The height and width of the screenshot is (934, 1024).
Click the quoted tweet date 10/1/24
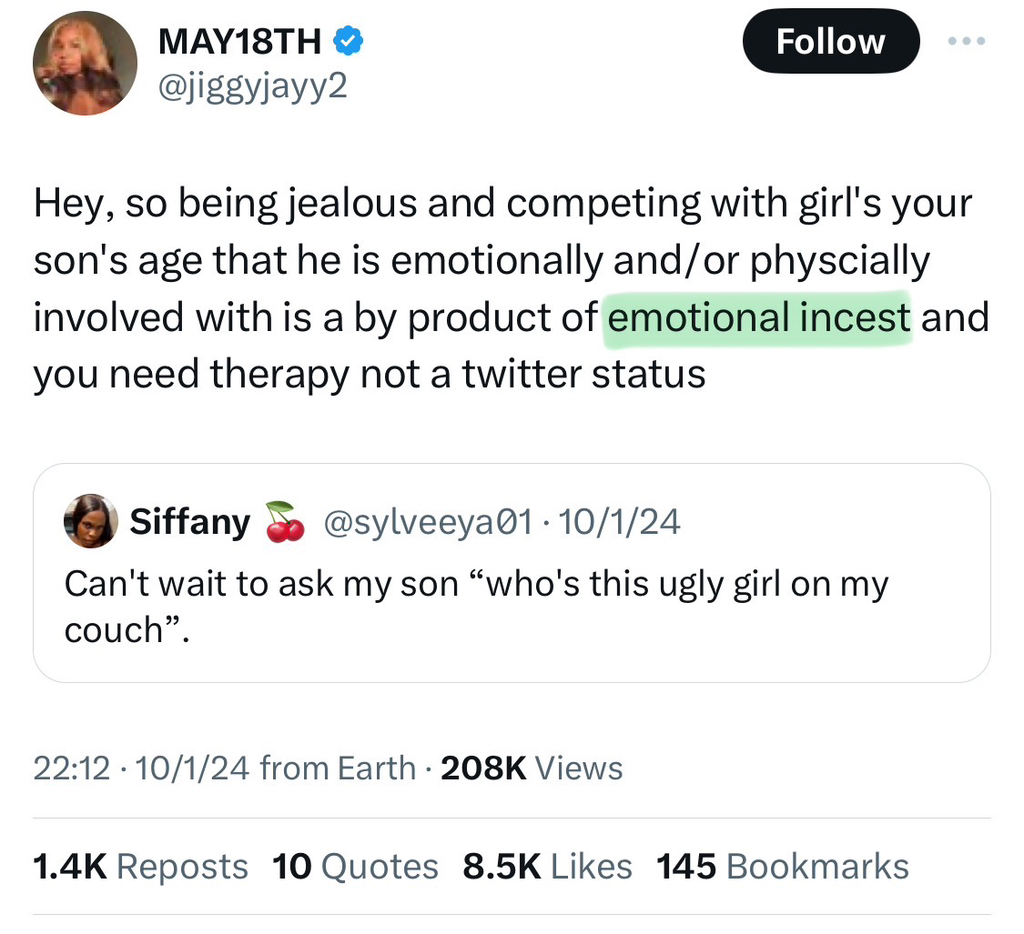click(619, 522)
